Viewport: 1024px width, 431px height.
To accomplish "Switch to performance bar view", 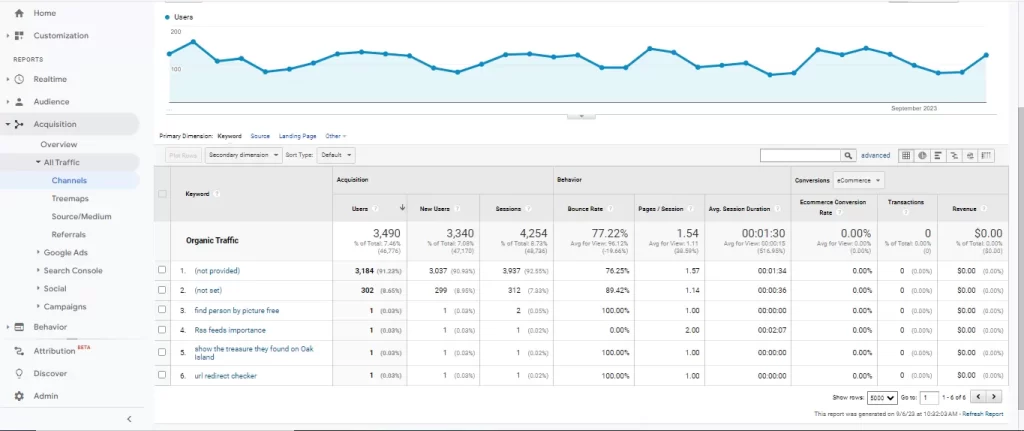I will [938, 156].
